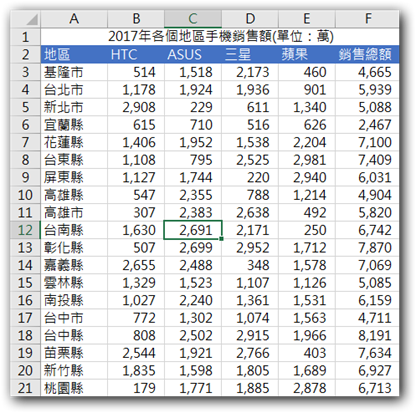Select cell 台東縣
The width and height of the screenshot is (416, 413).
(x=74, y=160)
